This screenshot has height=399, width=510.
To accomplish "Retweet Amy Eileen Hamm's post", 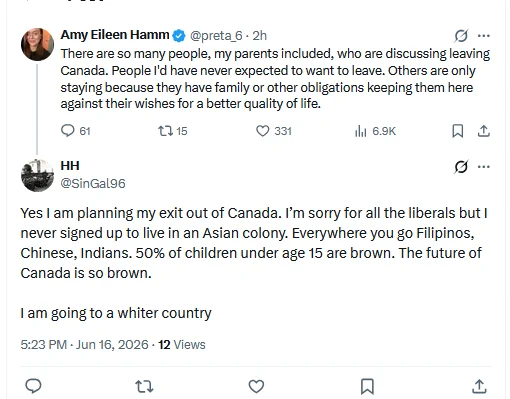I will pos(172,131).
